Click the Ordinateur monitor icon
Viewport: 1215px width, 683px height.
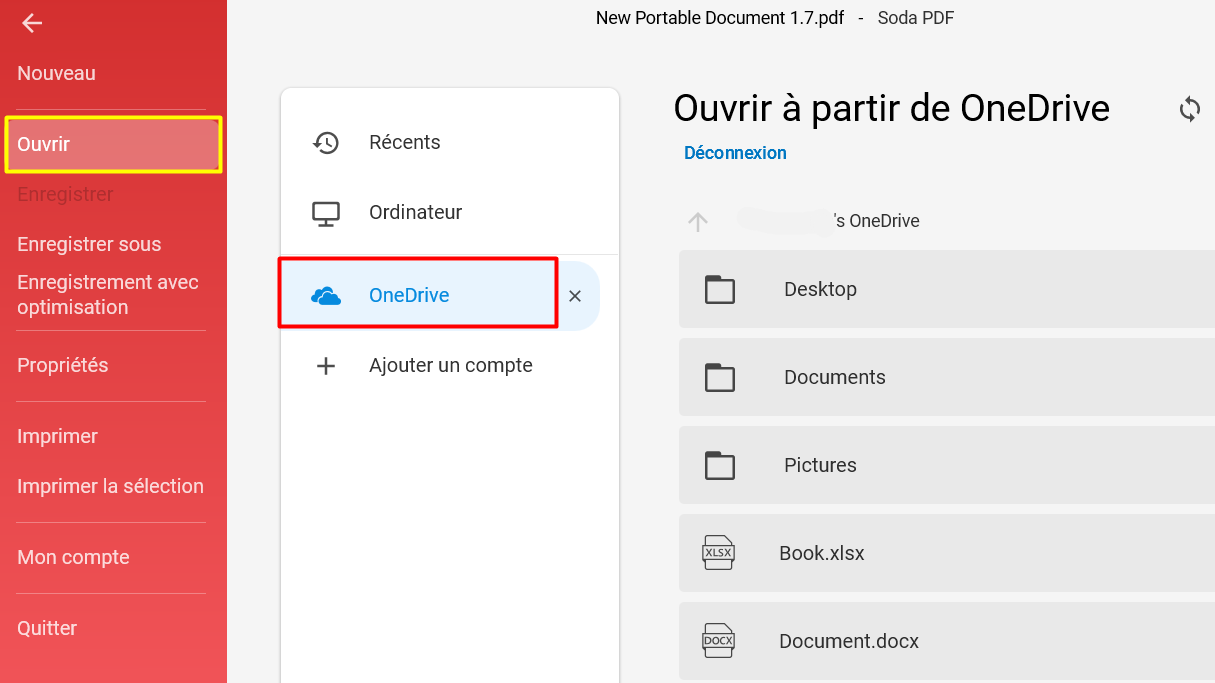tap(326, 213)
